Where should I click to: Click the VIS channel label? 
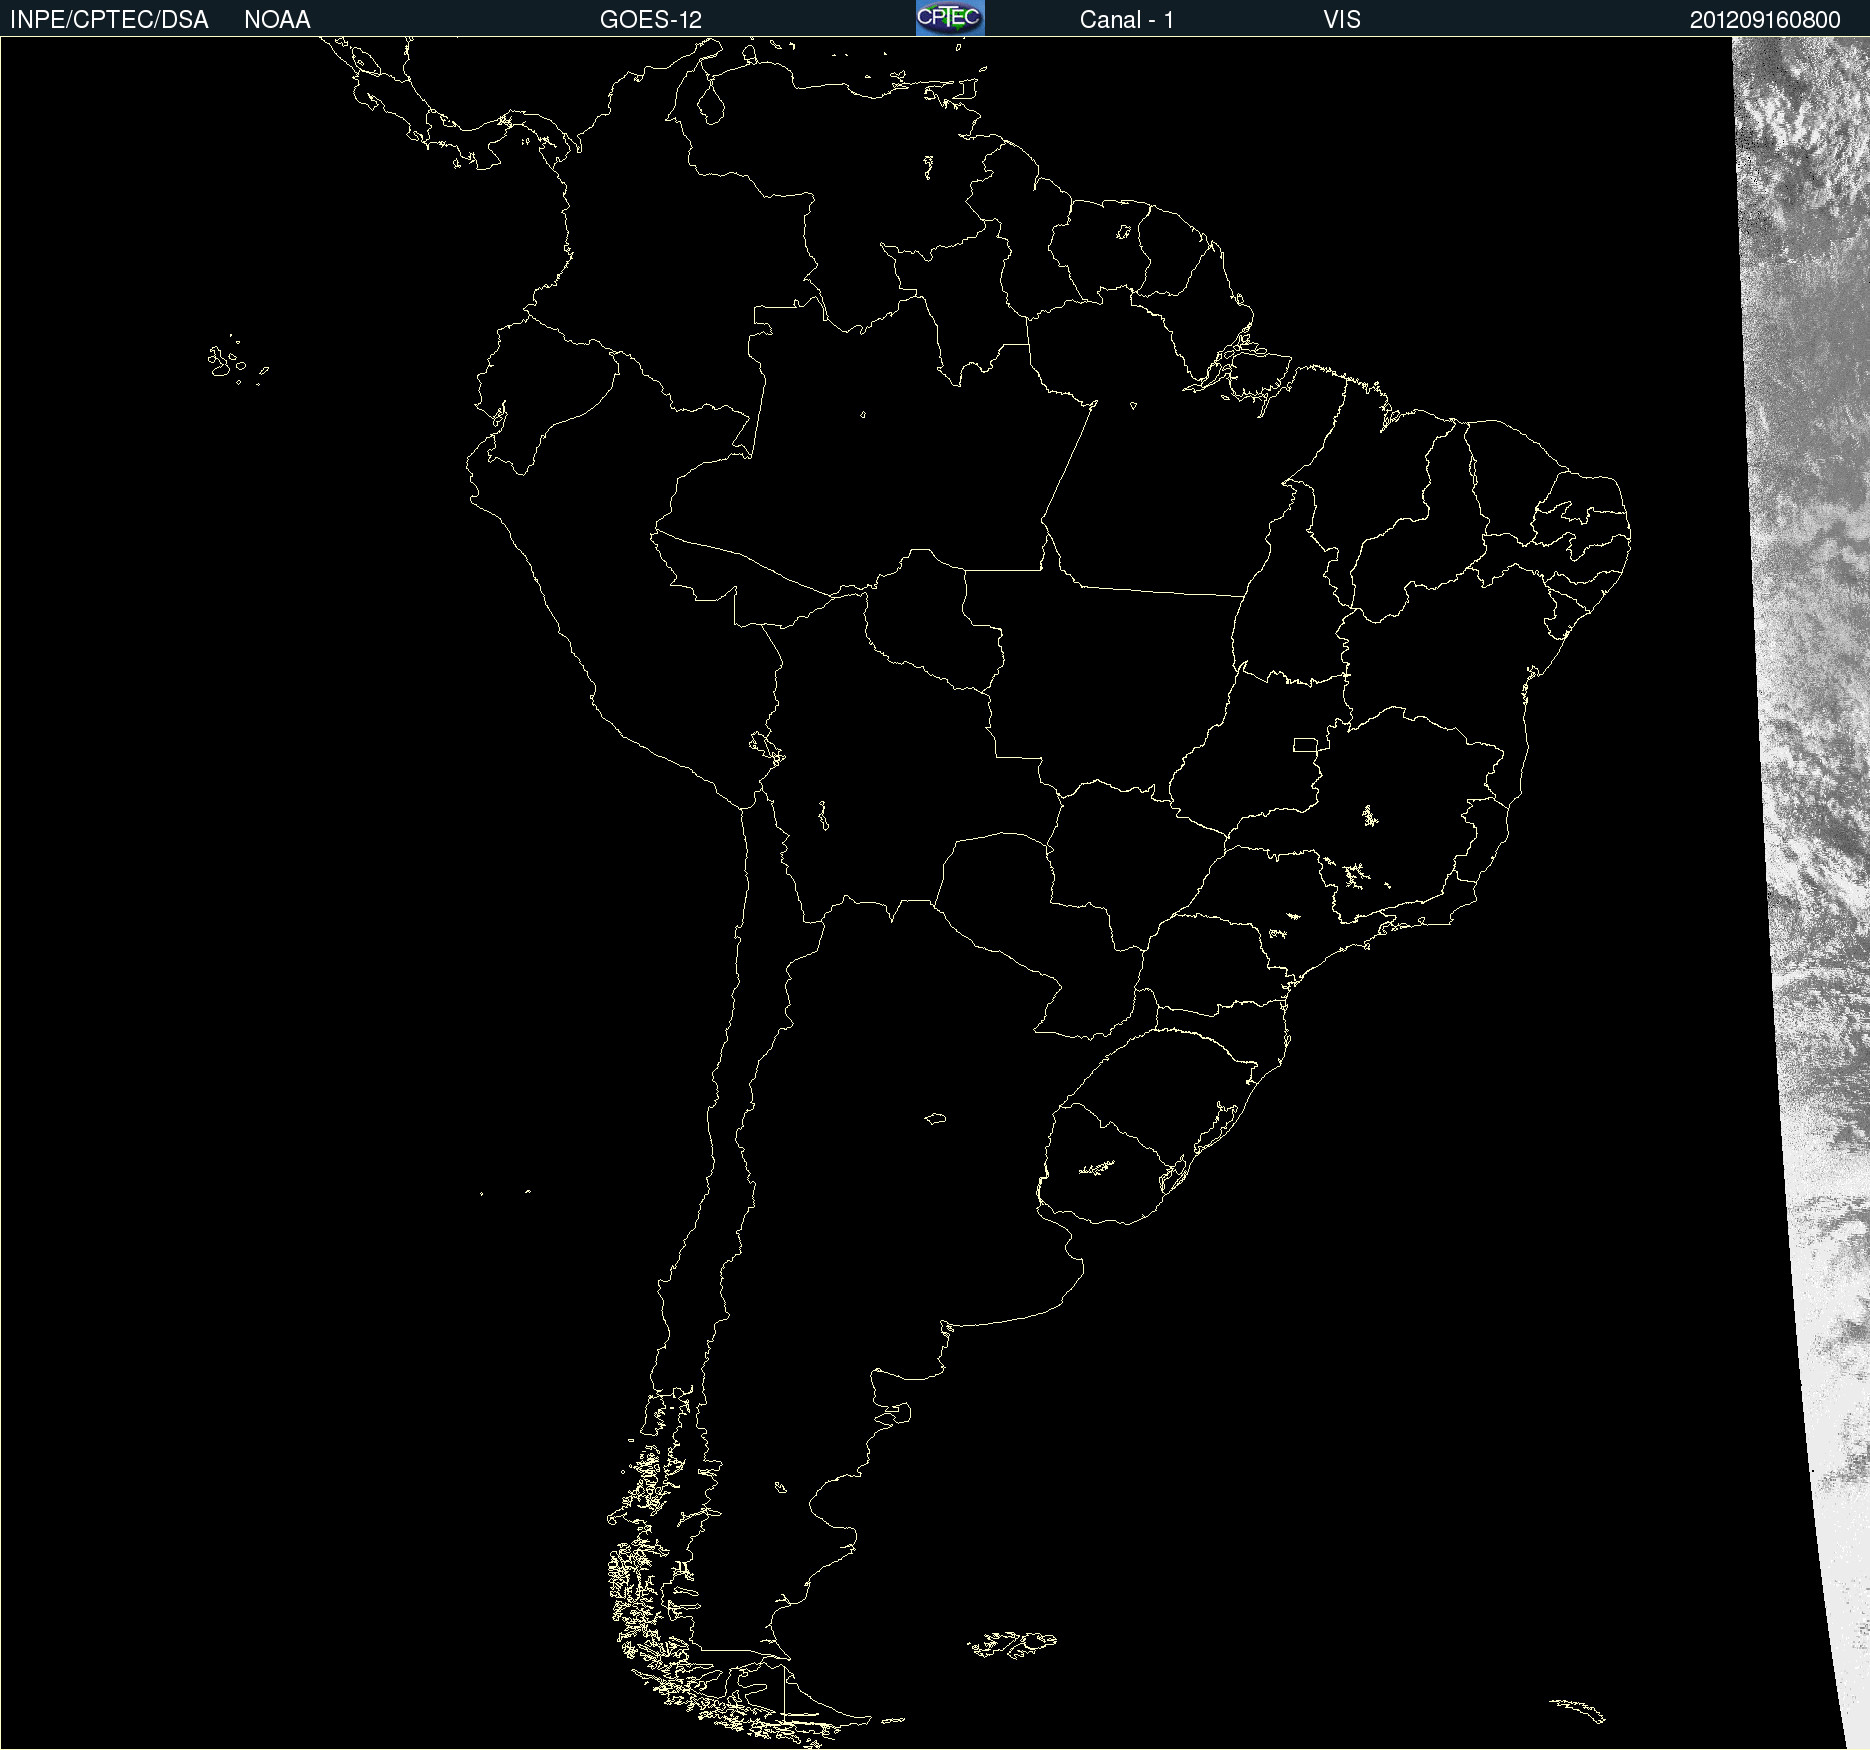1342,20
